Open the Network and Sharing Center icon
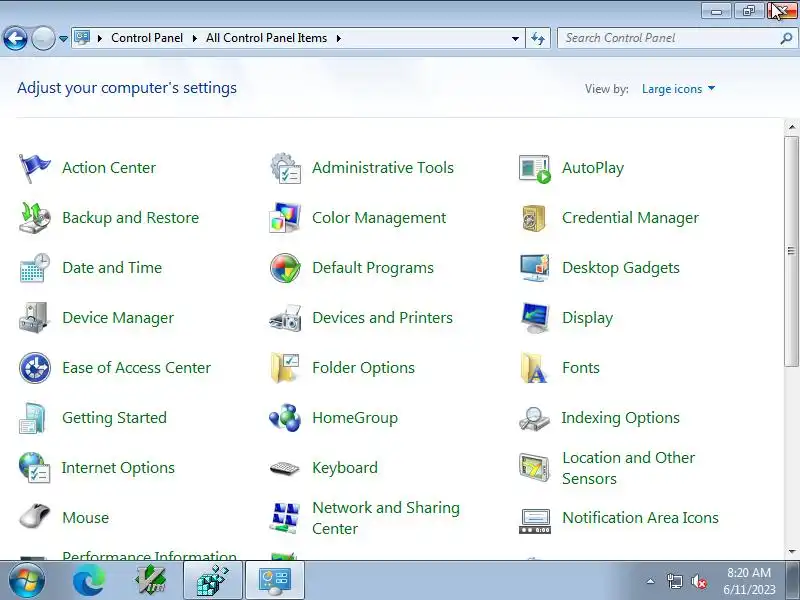The width and height of the screenshot is (800, 600). [x=285, y=518]
